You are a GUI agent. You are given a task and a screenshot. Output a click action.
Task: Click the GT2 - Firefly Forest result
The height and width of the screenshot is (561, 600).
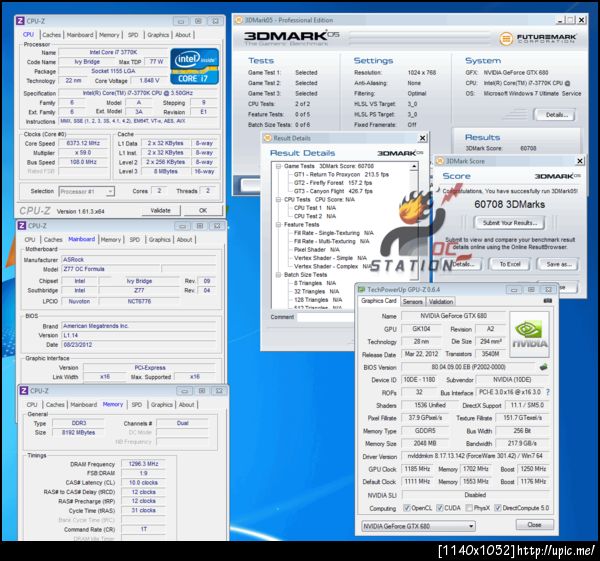(333, 183)
